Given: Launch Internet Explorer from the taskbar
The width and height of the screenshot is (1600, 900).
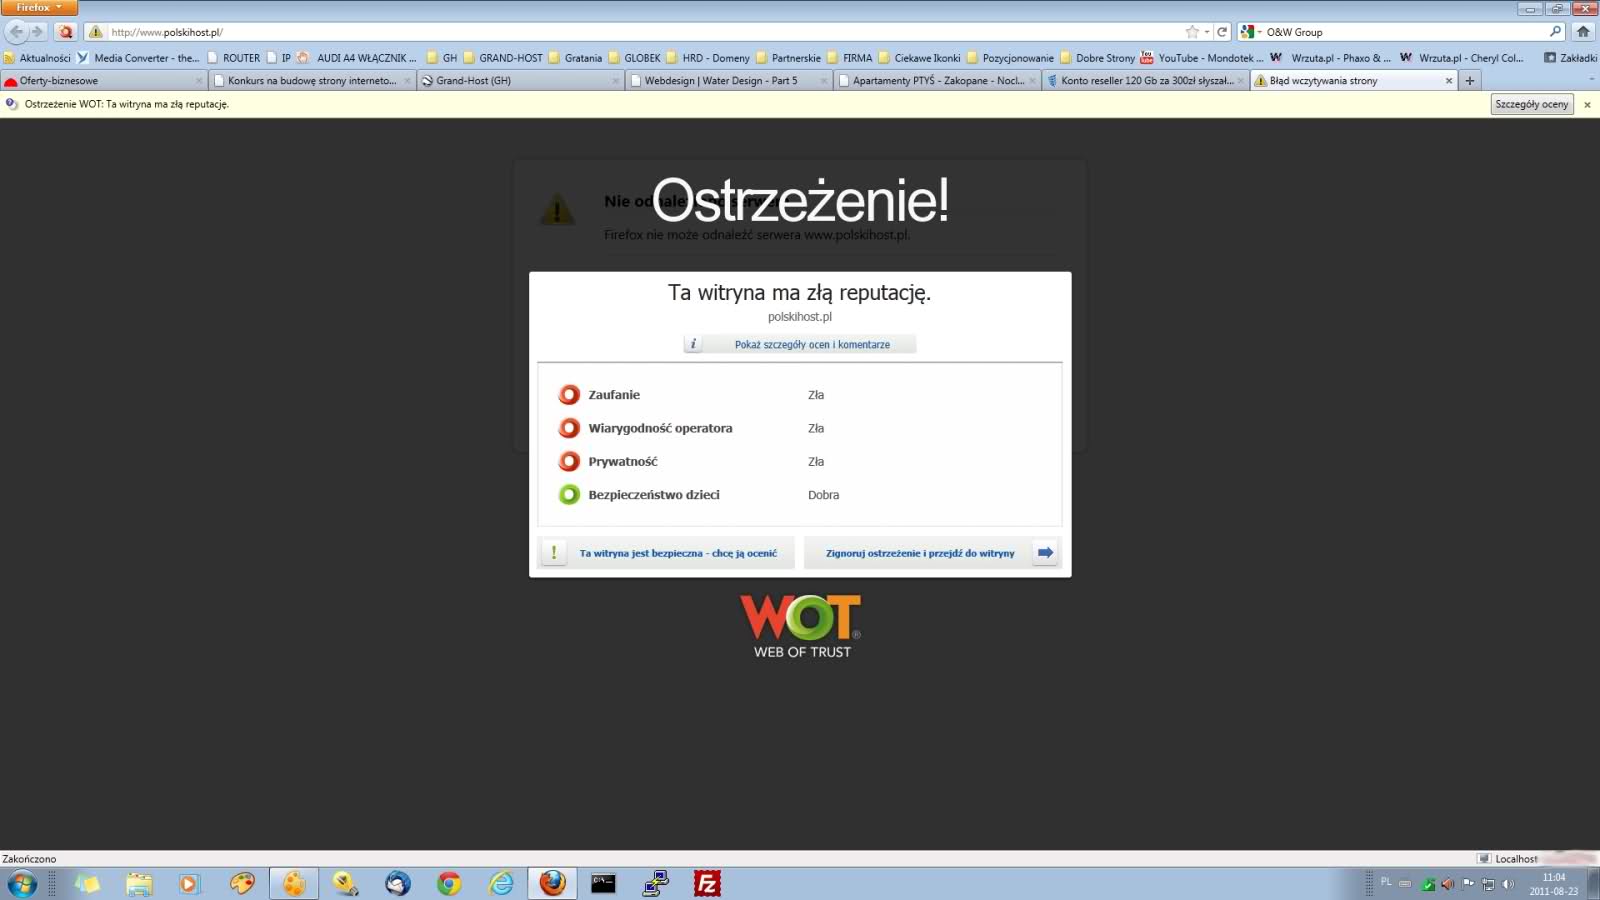Looking at the screenshot, I should coord(501,884).
